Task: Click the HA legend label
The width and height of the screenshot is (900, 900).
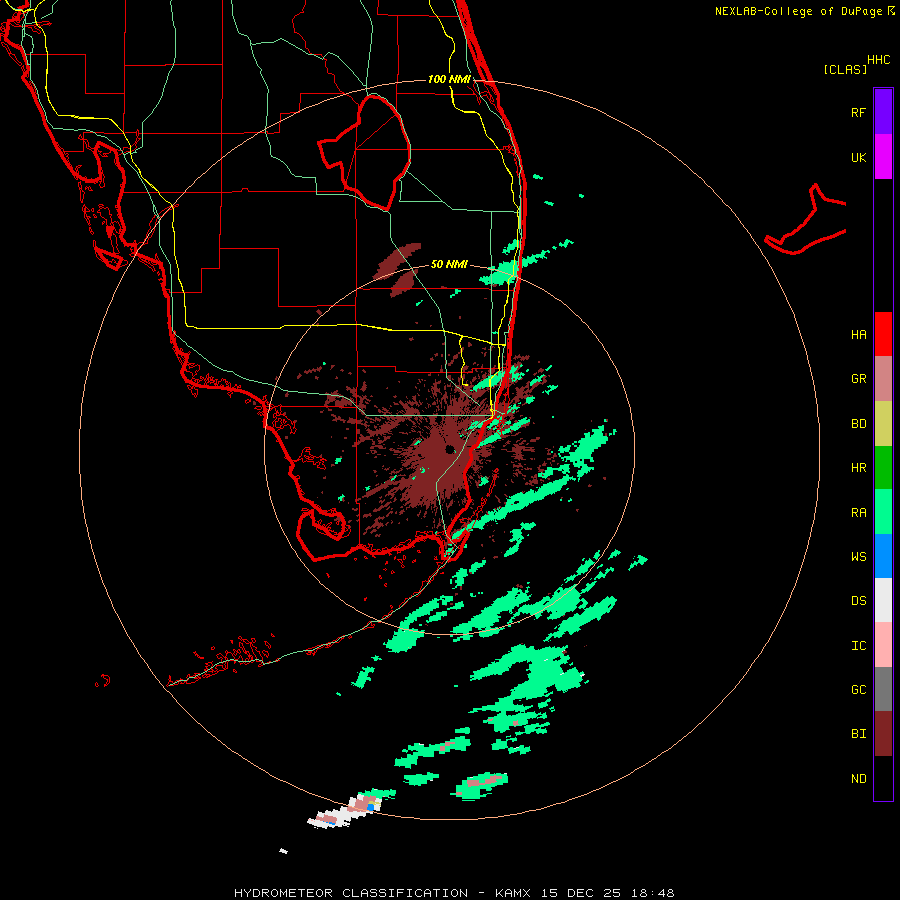Action: click(x=858, y=334)
